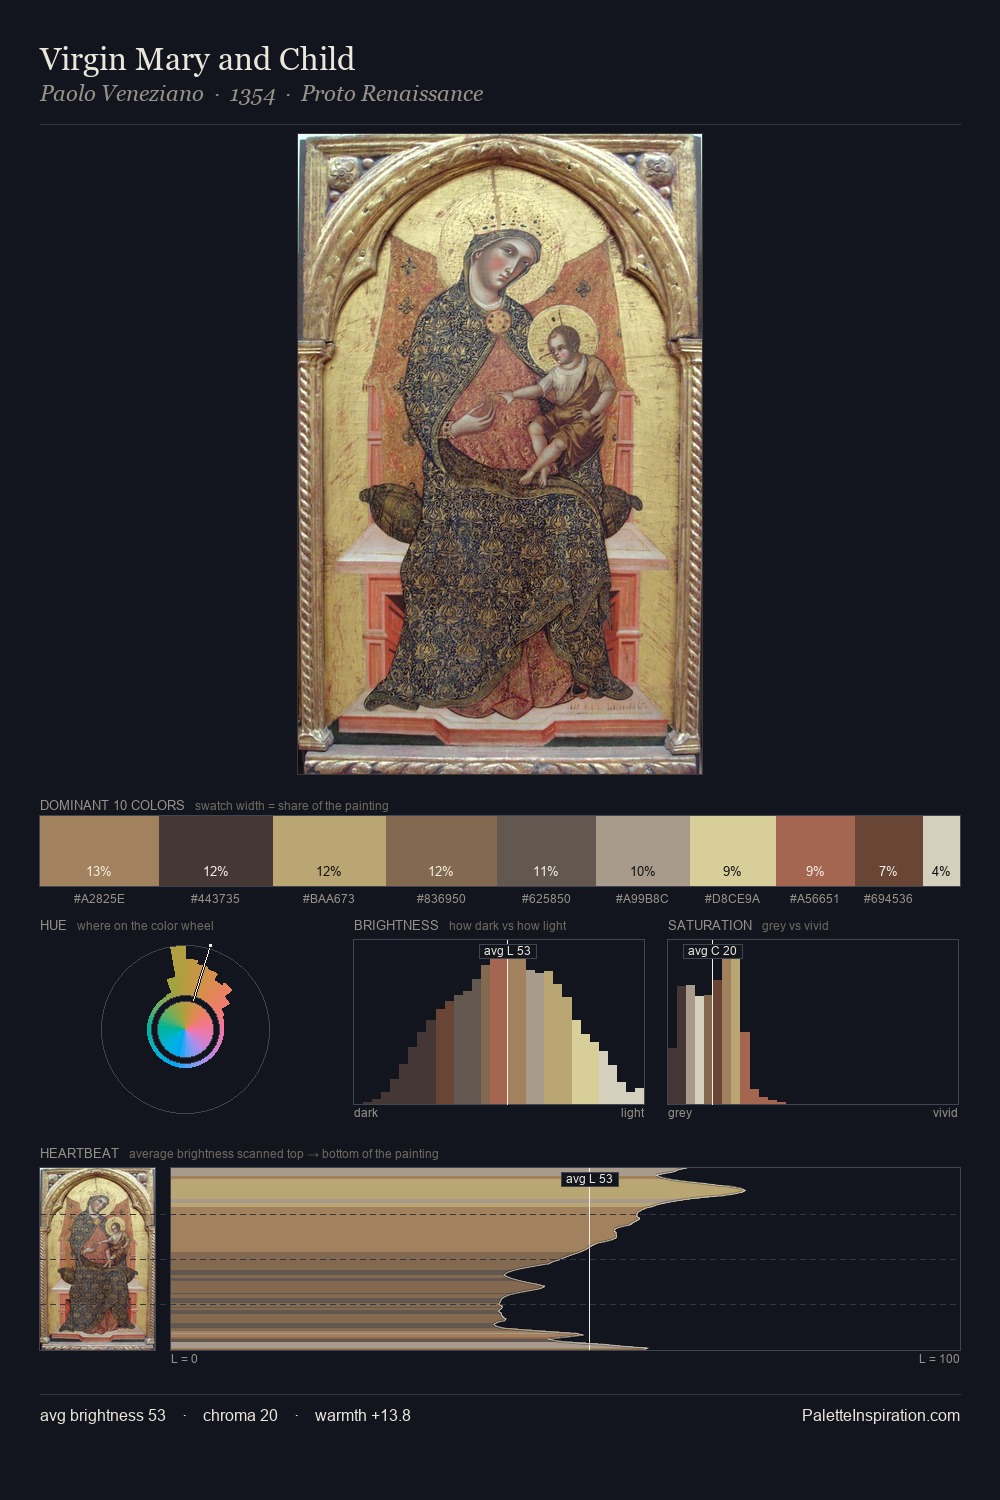Select the grey-brown swatch #625850

coord(546,851)
